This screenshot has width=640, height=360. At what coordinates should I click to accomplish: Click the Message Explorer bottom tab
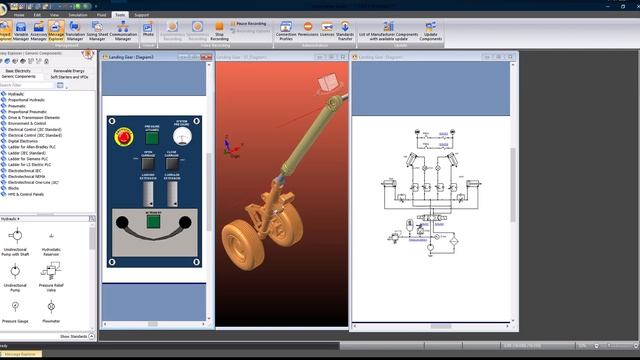click(20, 354)
